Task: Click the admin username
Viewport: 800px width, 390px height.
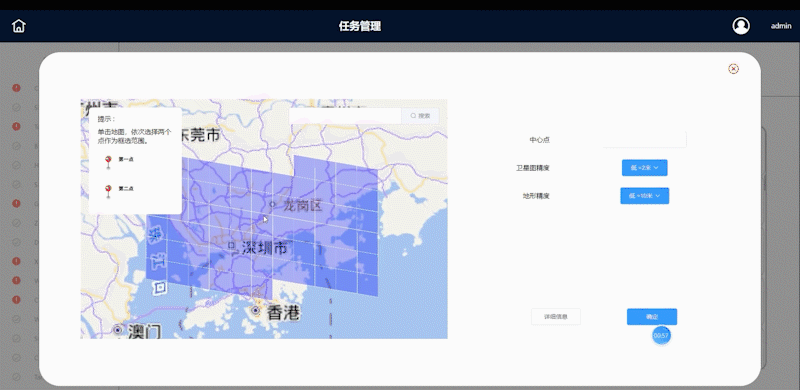Action: (x=781, y=26)
